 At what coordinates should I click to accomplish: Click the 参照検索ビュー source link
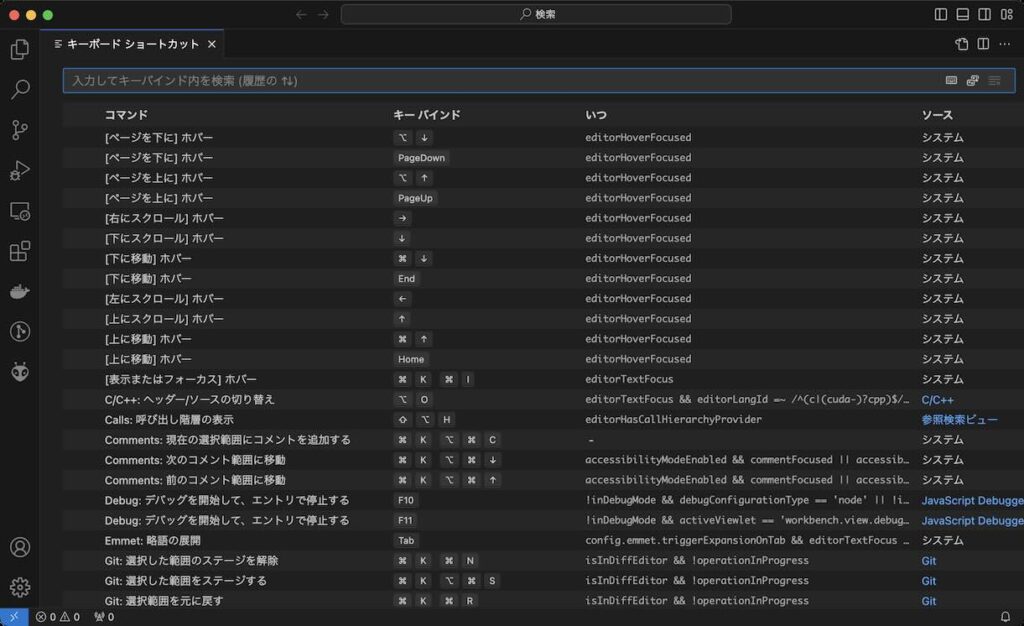pos(959,420)
